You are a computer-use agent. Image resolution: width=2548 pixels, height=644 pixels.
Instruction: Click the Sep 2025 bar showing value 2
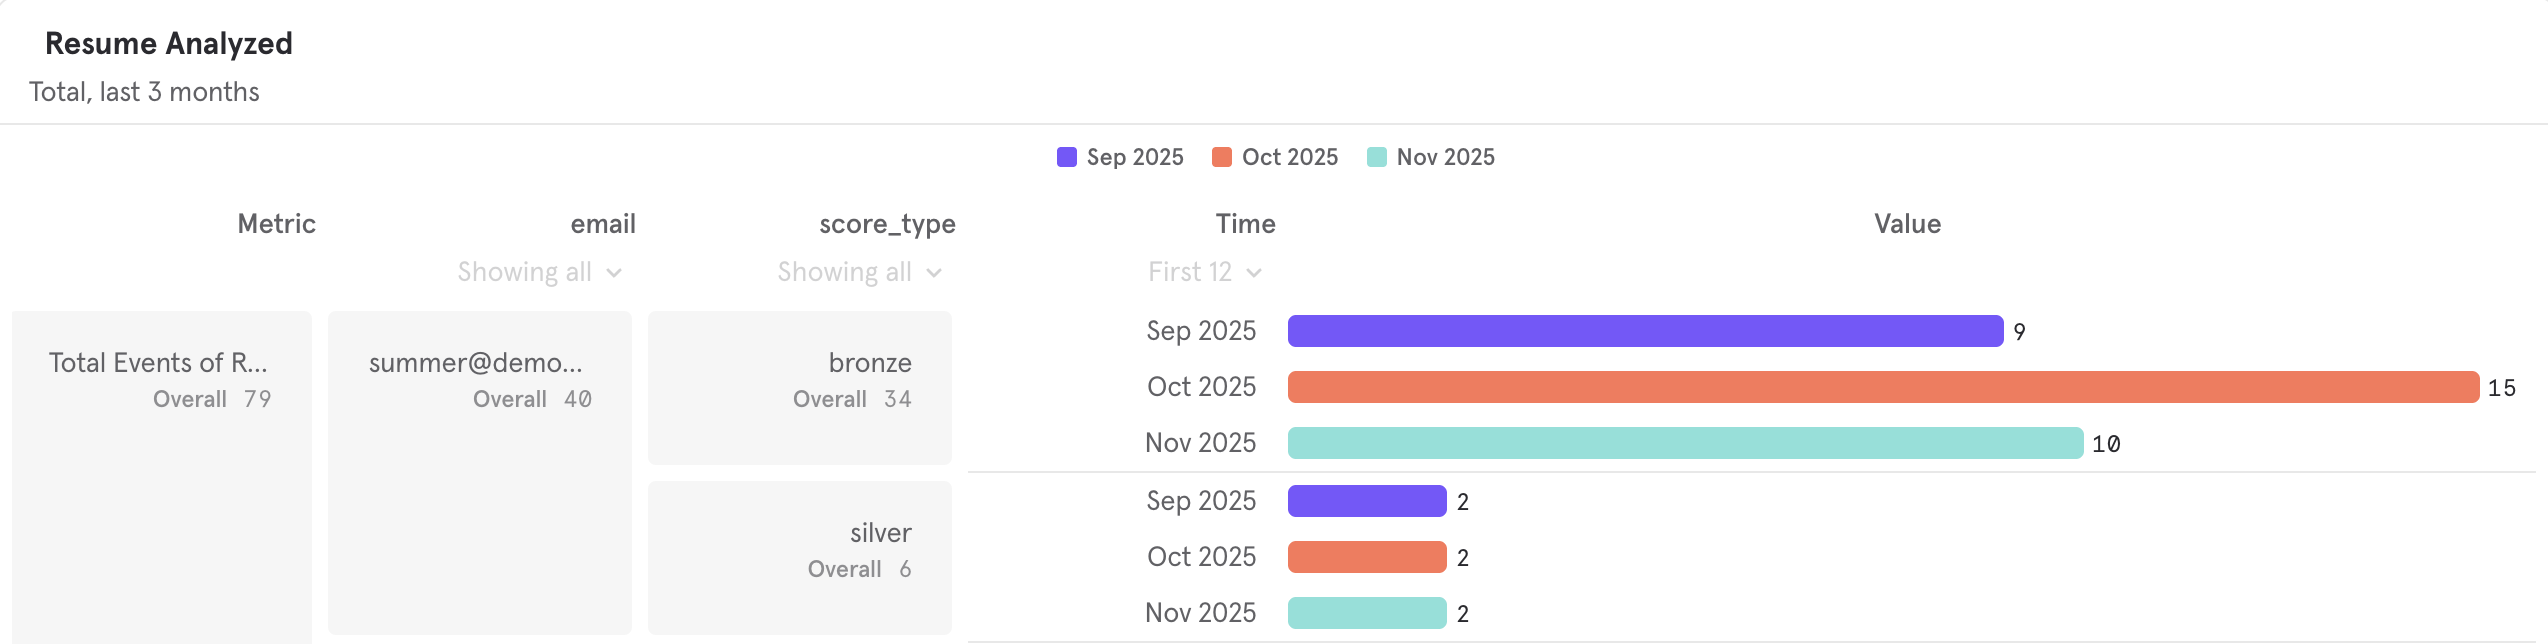(1367, 500)
